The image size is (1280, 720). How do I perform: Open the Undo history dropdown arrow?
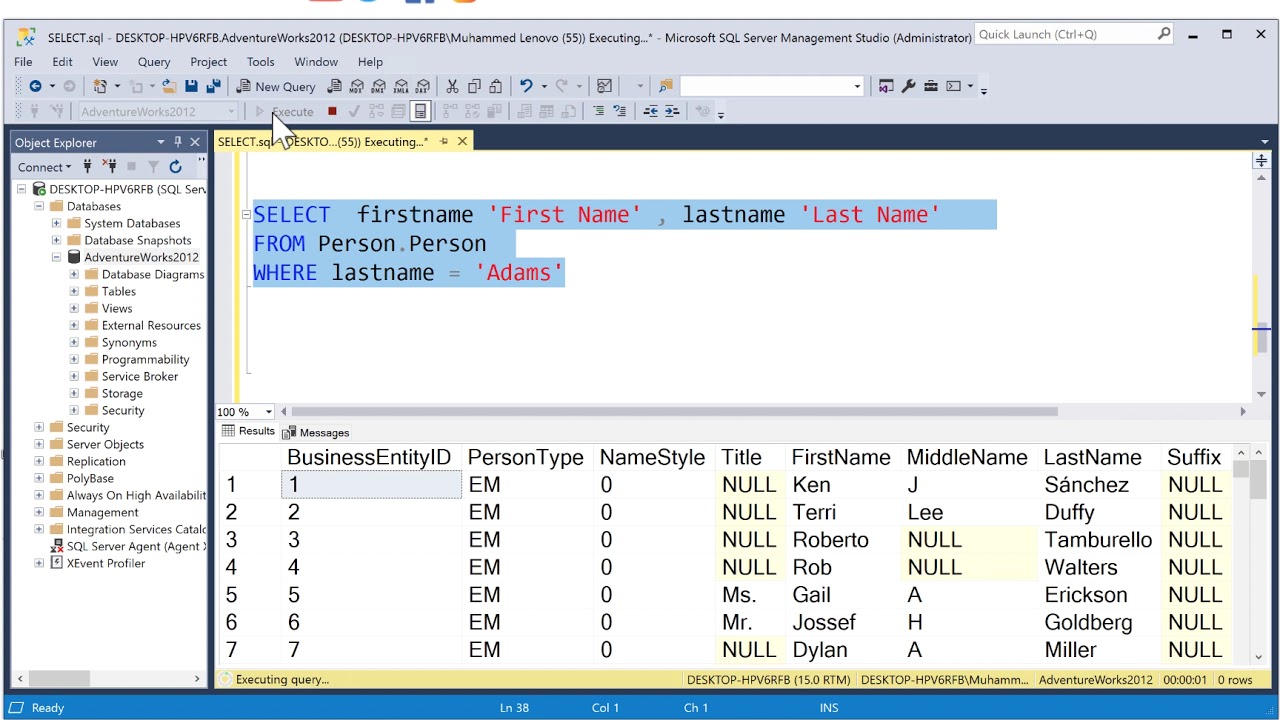point(544,86)
